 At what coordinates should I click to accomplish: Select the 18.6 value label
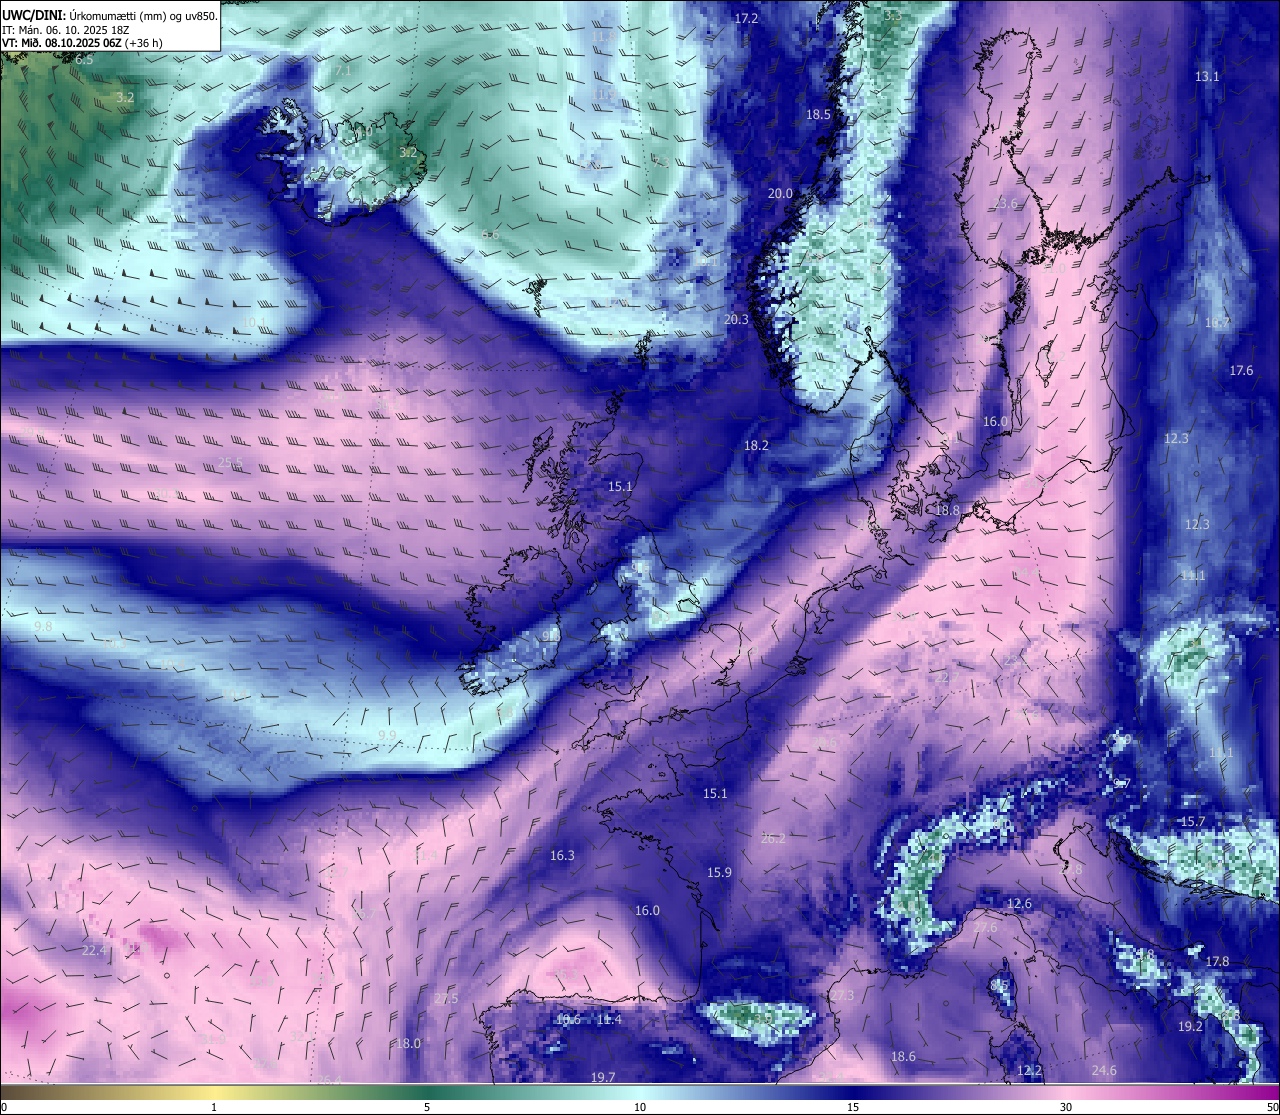(x=903, y=1057)
